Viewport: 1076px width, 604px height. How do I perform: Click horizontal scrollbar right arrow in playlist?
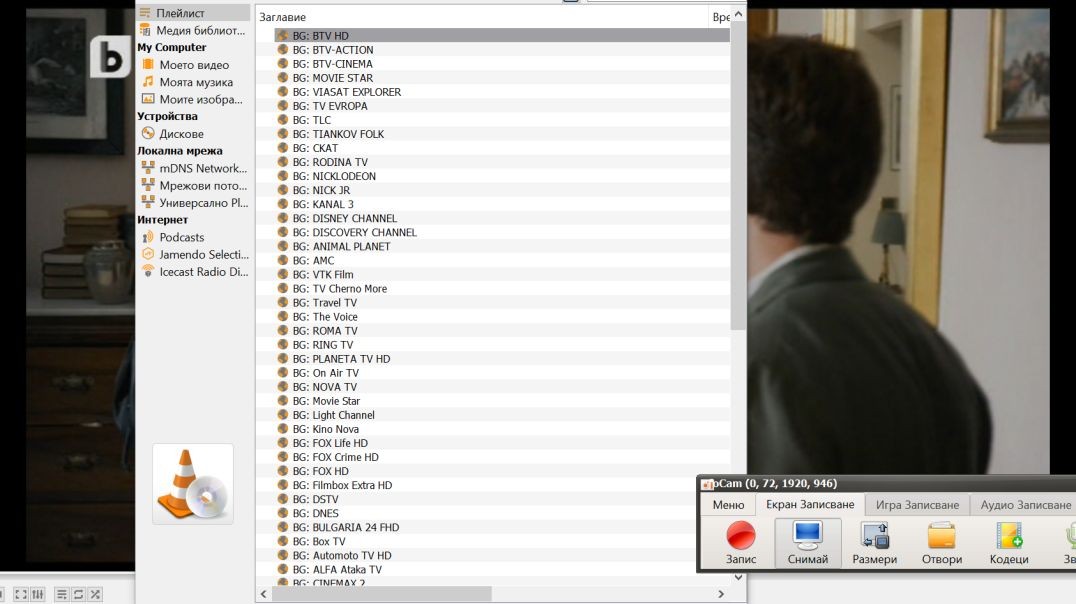(x=721, y=594)
